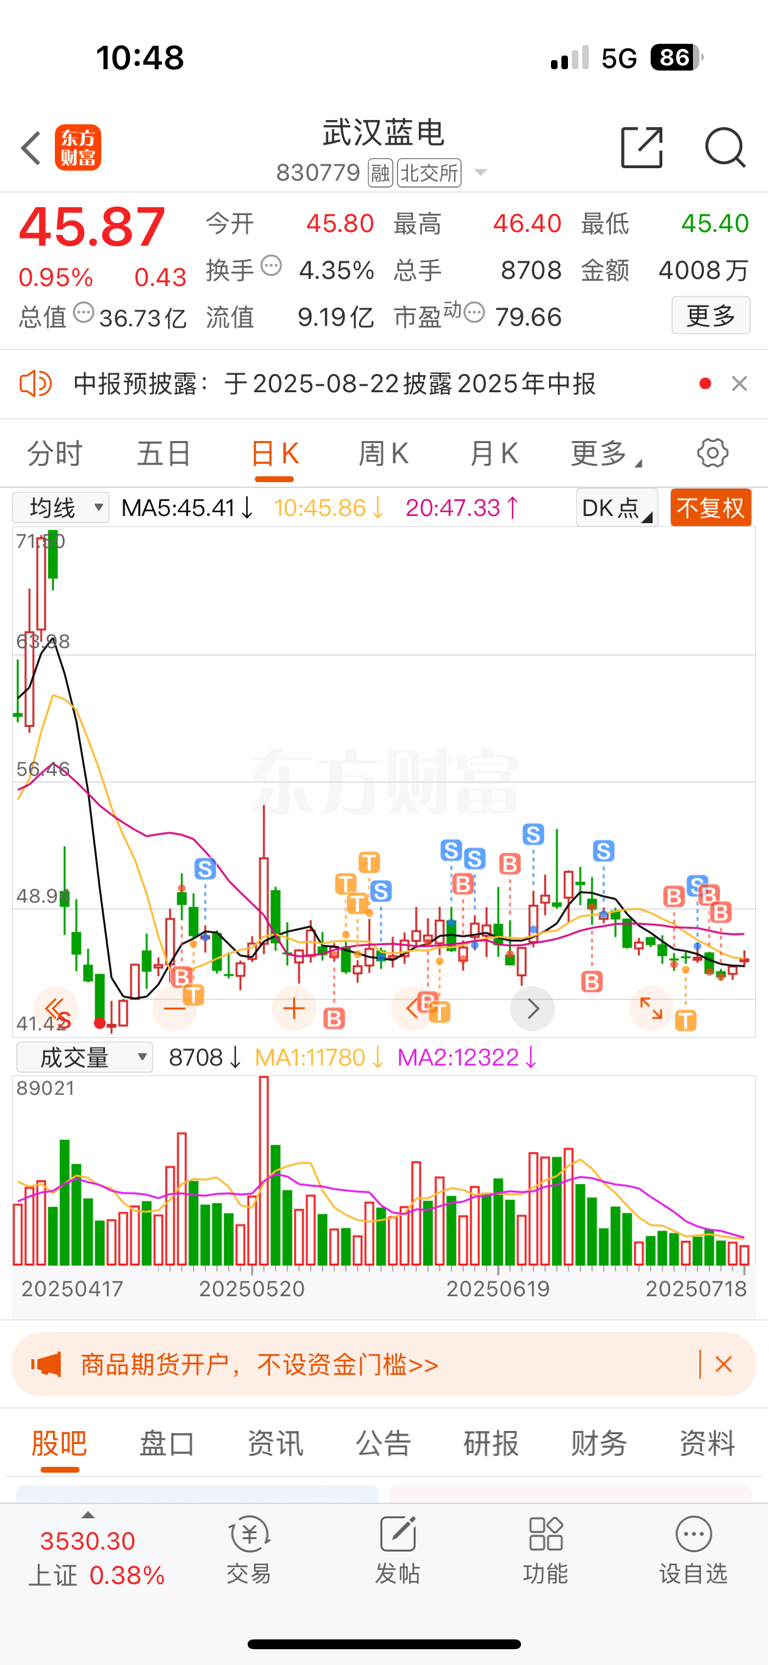Open the 均线 indicator dropdown
This screenshot has width=769, height=1665.
pyautogui.click(x=61, y=508)
